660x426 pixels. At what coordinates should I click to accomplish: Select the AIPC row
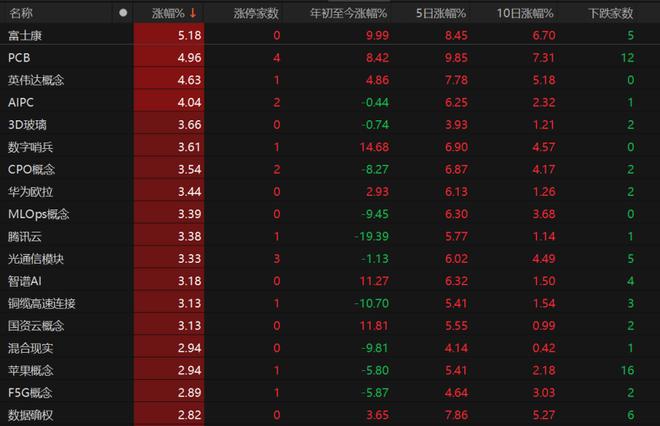pos(21,102)
